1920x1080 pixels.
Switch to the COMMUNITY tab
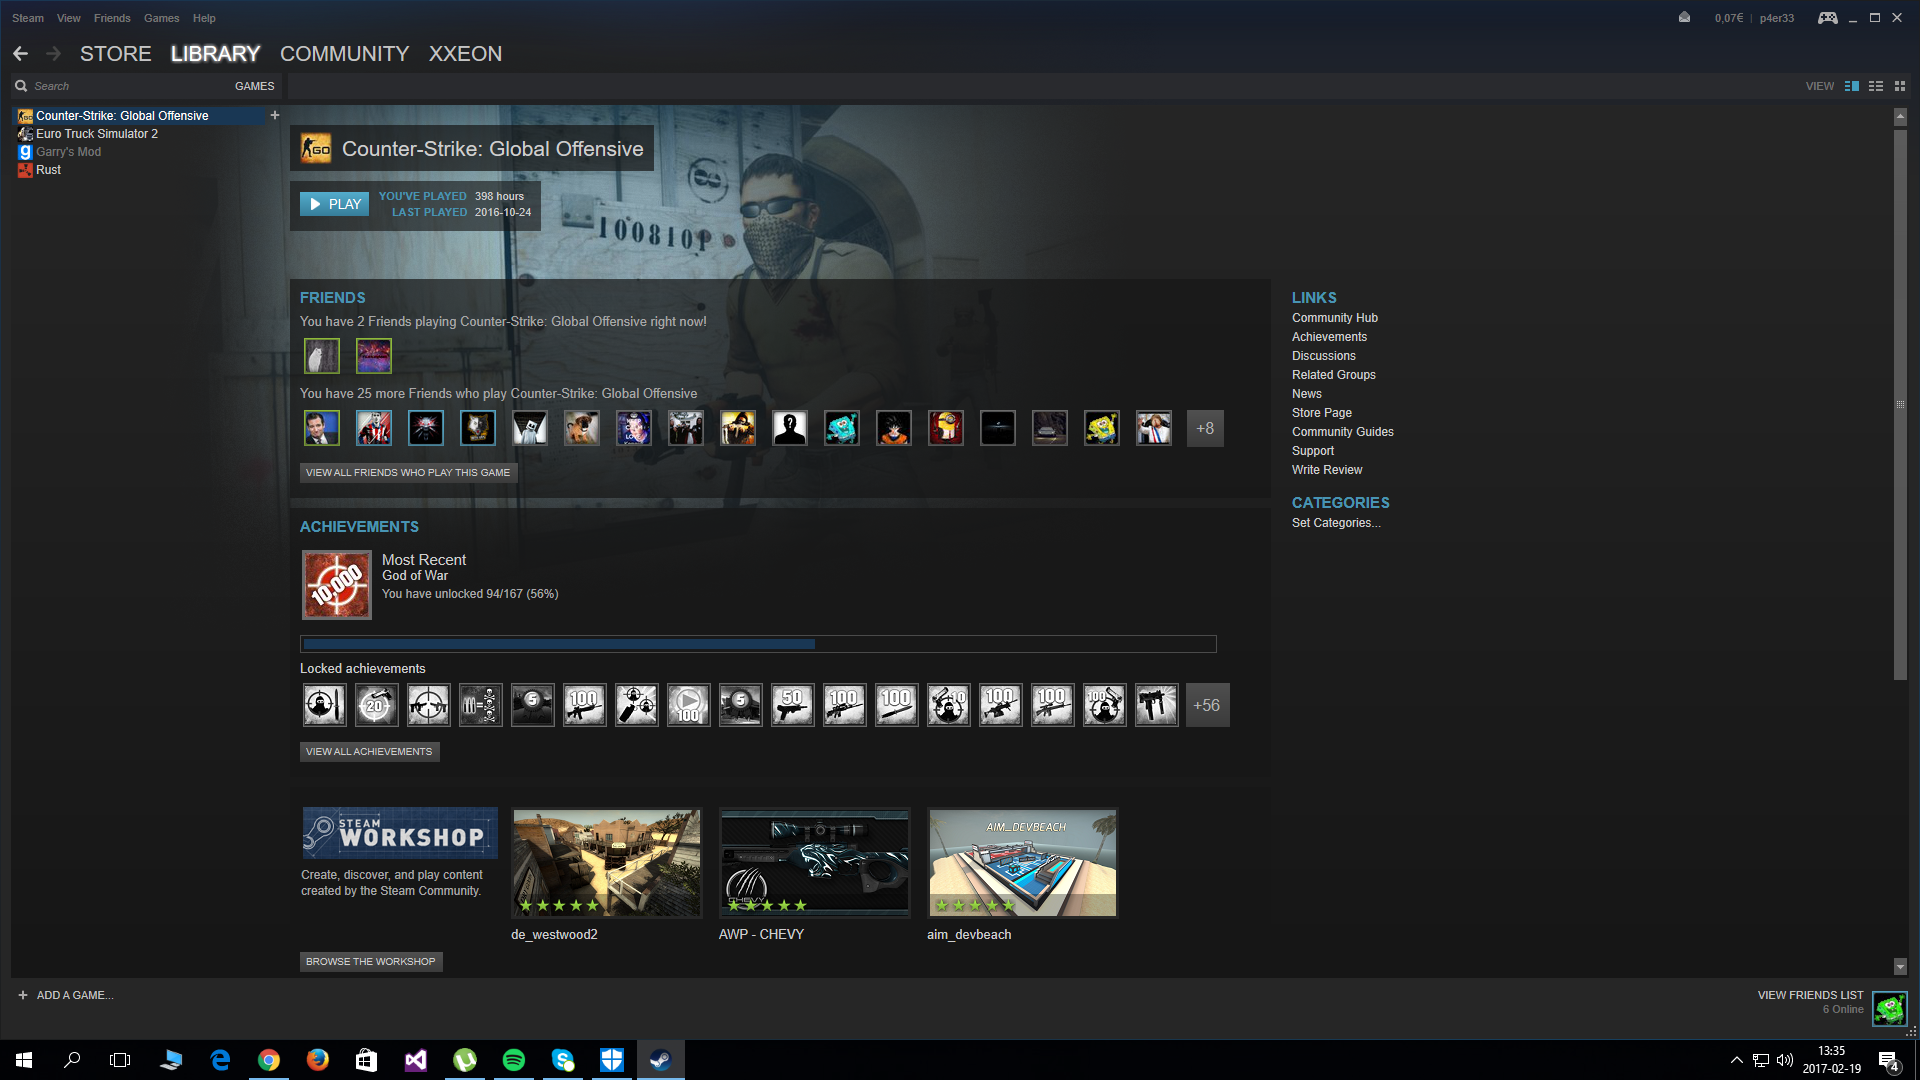[344, 54]
